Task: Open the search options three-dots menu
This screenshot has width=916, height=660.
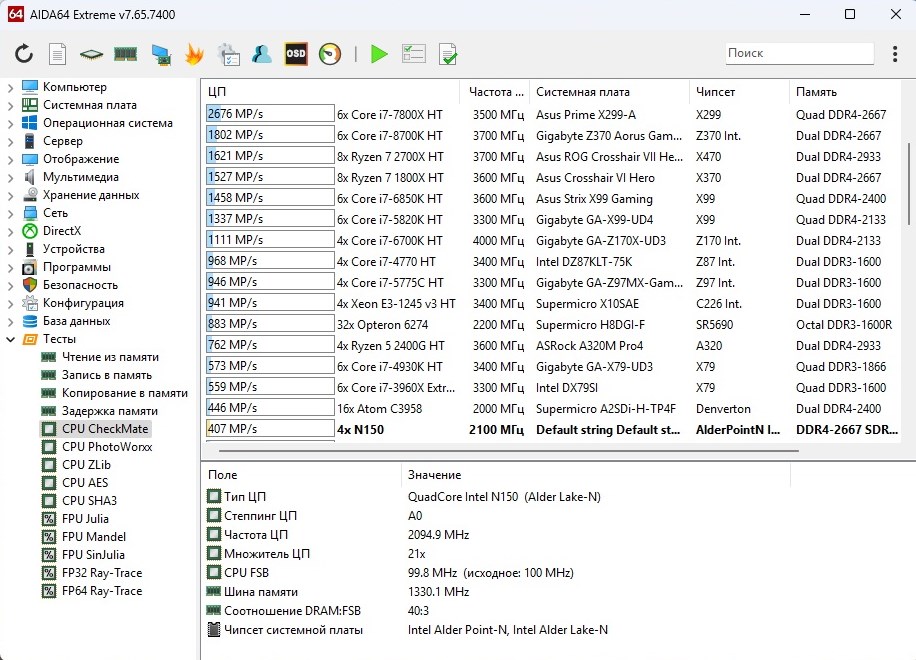Action: coord(893,54)
